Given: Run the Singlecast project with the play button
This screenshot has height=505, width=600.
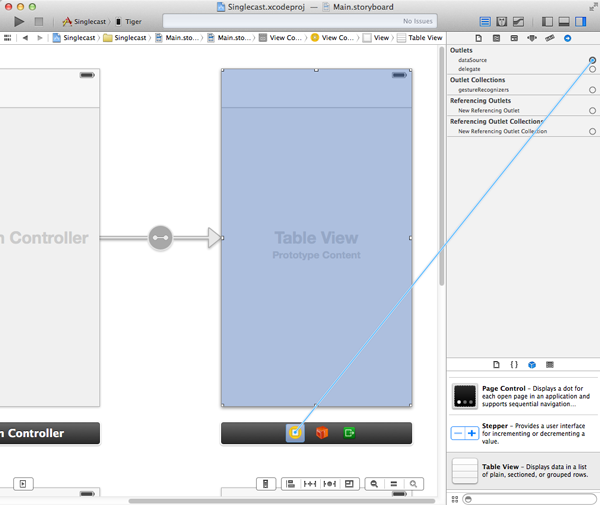Looking at the screenshot, I should pyautogui.click(x=19, y=22).
